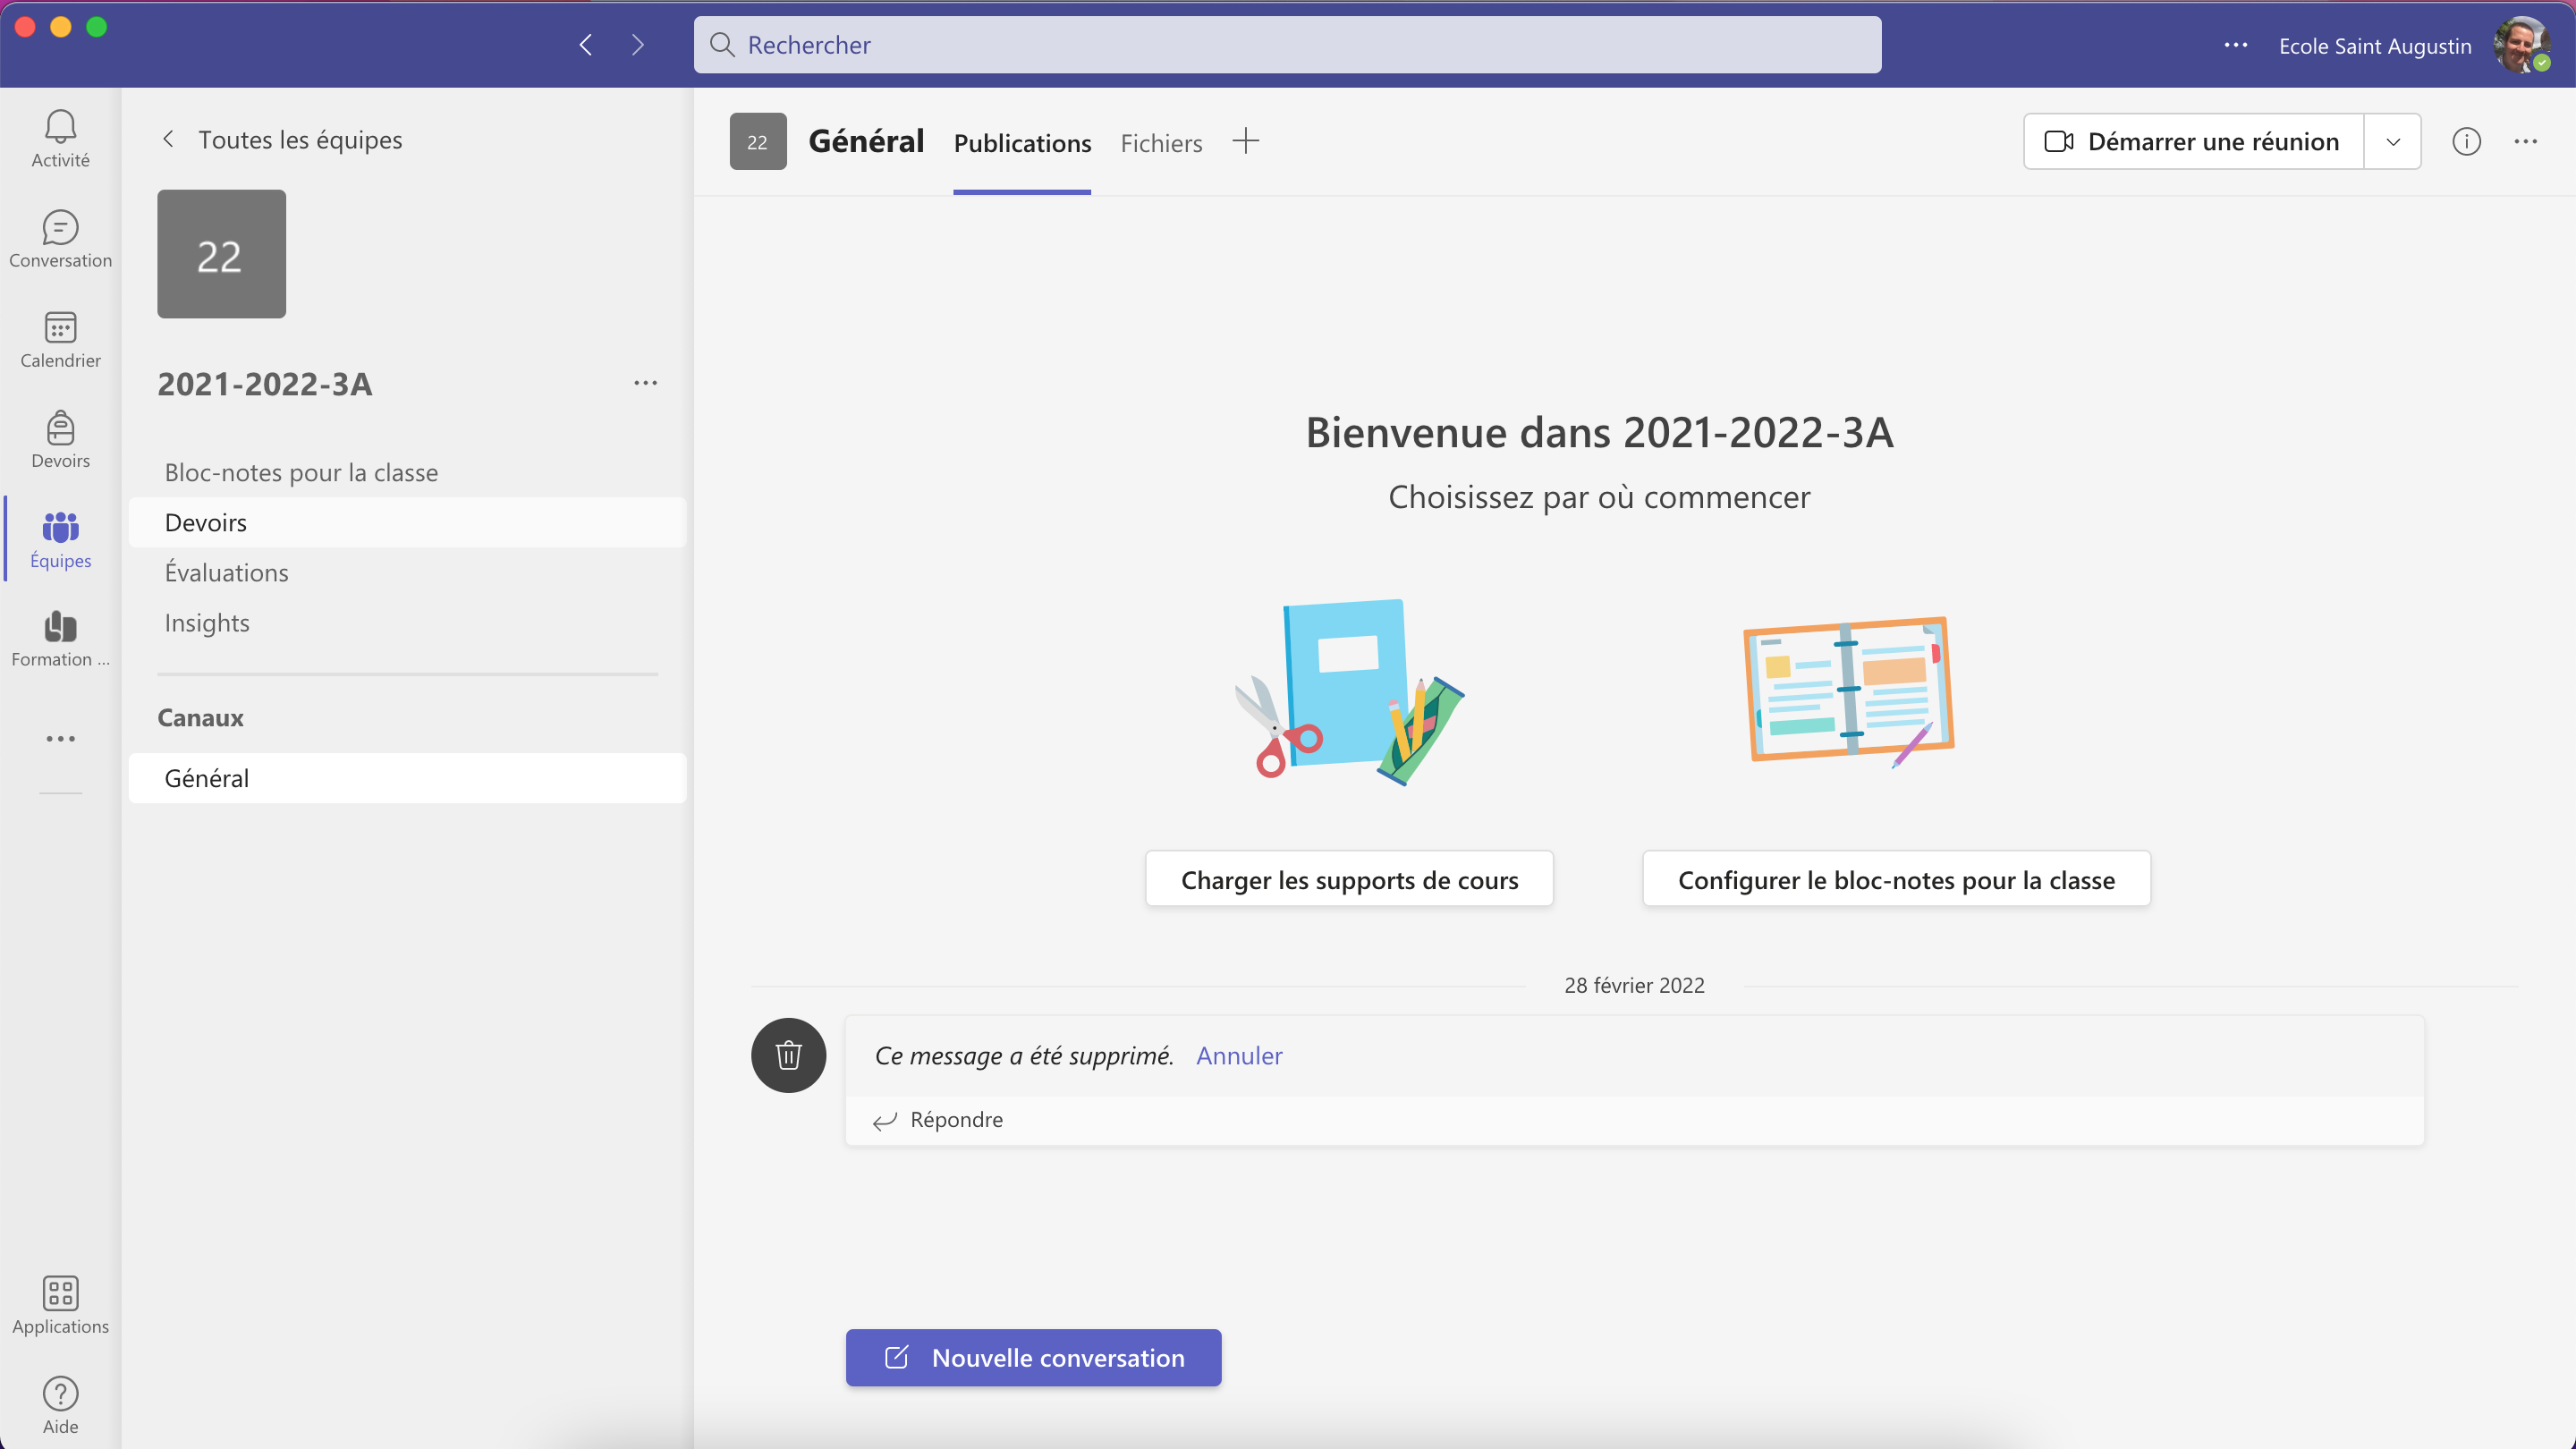Open the user profile avatar

point(2522,45)
